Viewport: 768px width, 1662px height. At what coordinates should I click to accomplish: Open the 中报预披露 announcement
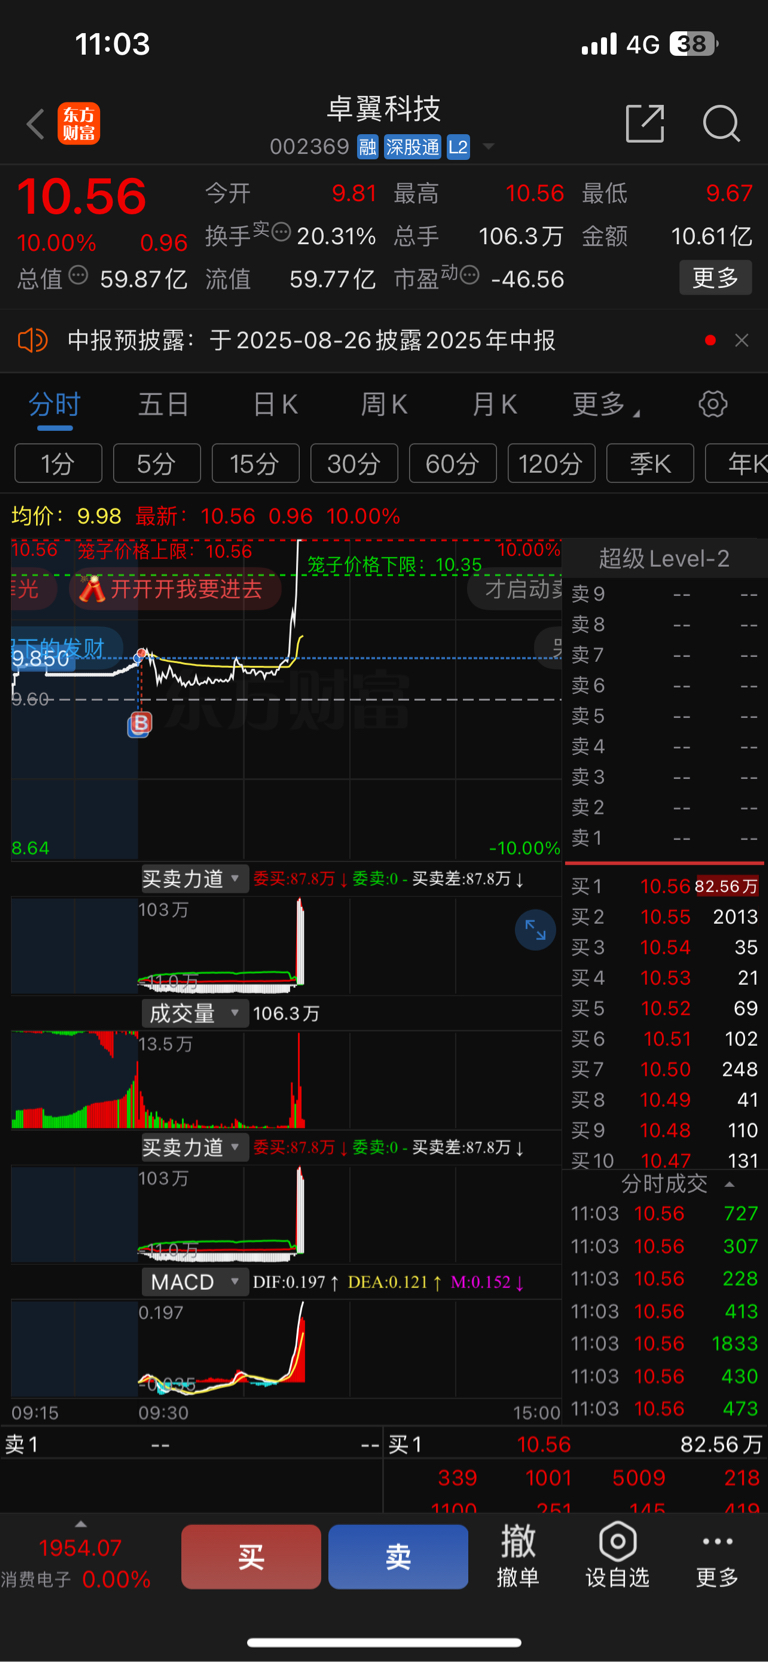(x=311, y=341)
